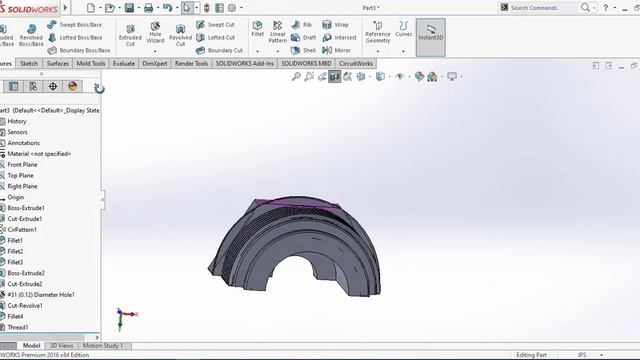Select the Mirror tool
This screenshot has height=360, width=640.
click(x=336, y=50)
